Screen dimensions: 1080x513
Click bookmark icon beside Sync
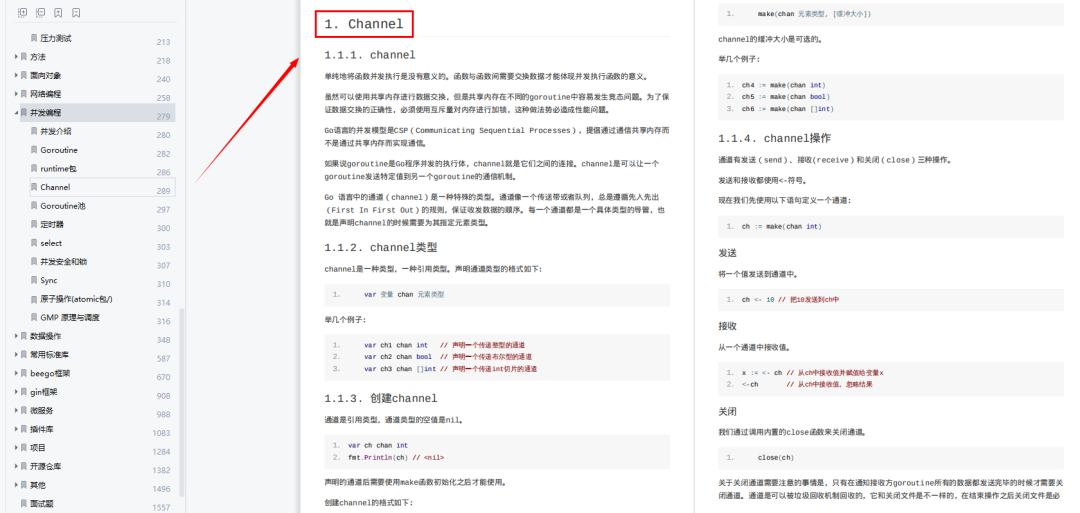point(34,280)
